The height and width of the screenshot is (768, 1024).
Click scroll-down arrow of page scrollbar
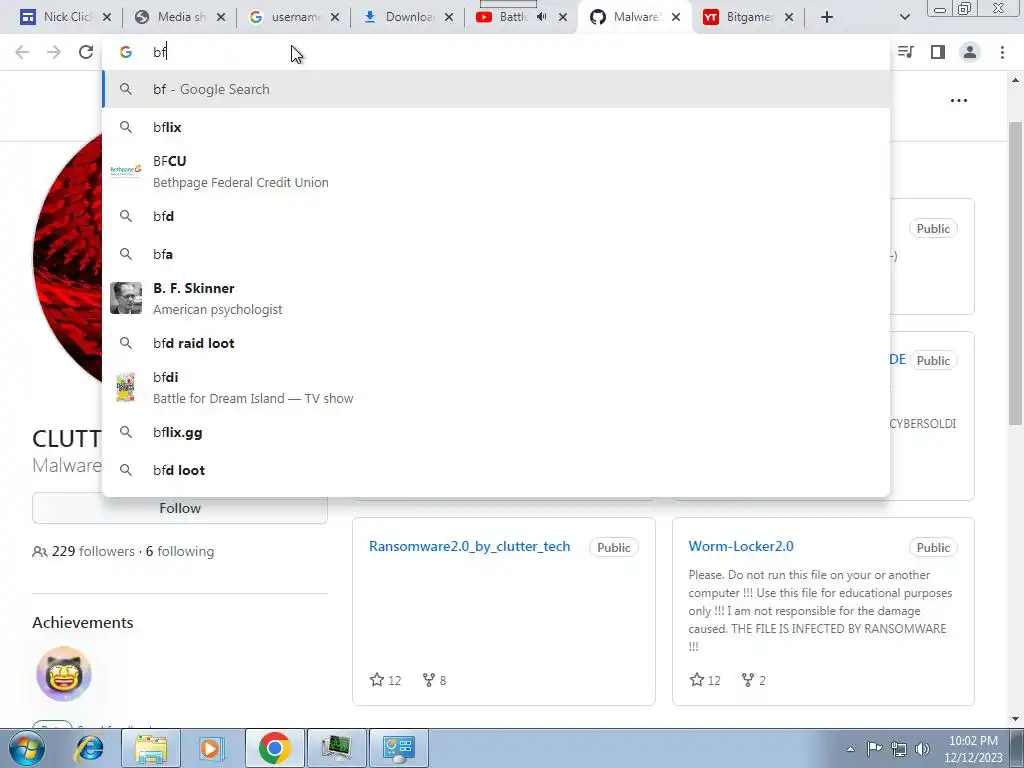point(1015,719)
